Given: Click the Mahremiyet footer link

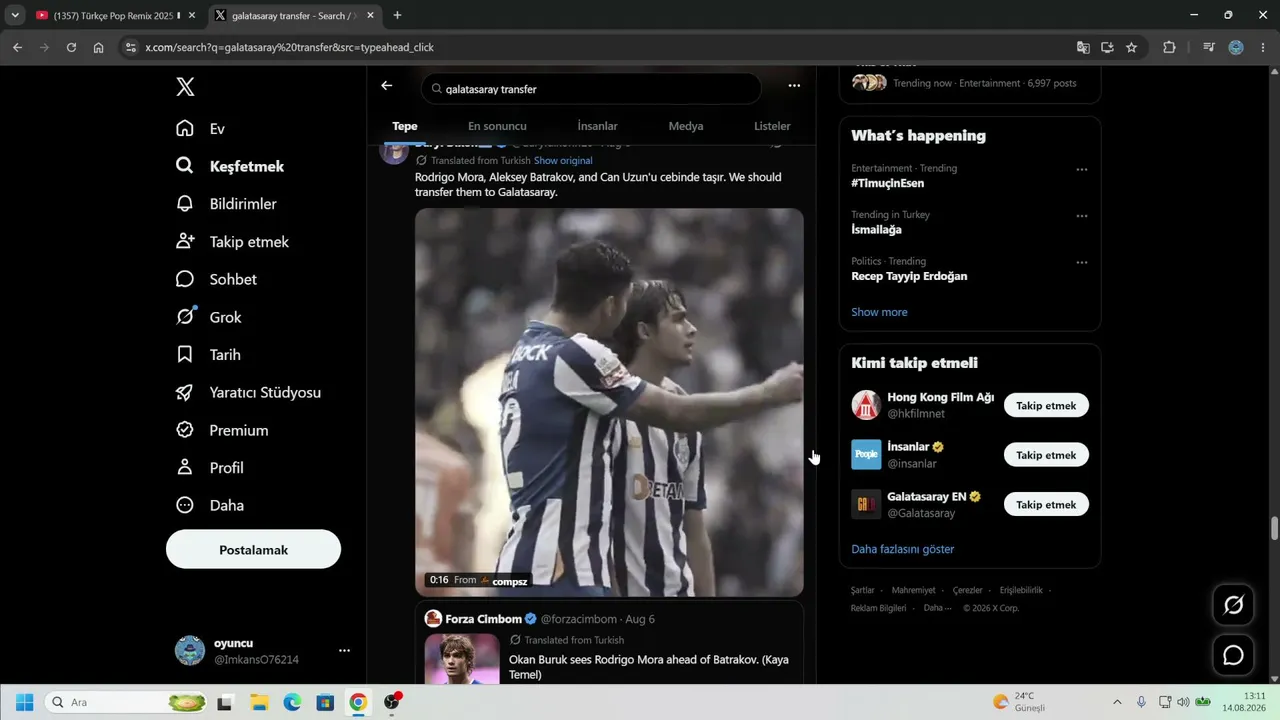Looking at the screenshot, I should [x=913, y=590].
